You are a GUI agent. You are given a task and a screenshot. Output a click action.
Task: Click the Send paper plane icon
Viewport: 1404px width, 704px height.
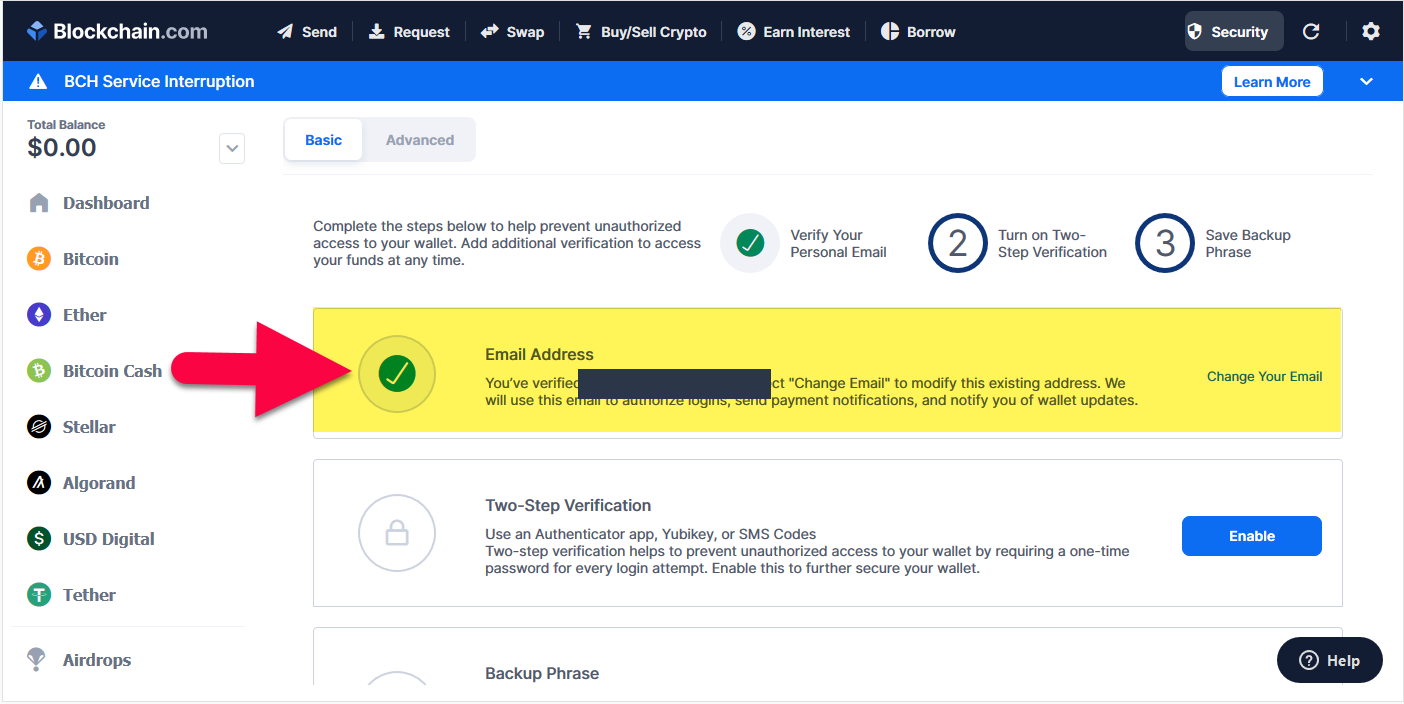(x=286, y=31)
